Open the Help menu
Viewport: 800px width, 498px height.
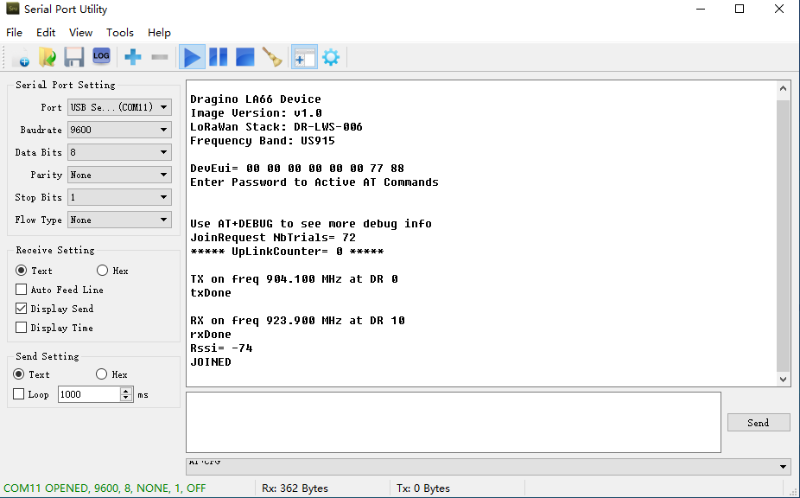click(x=159, y=32)
